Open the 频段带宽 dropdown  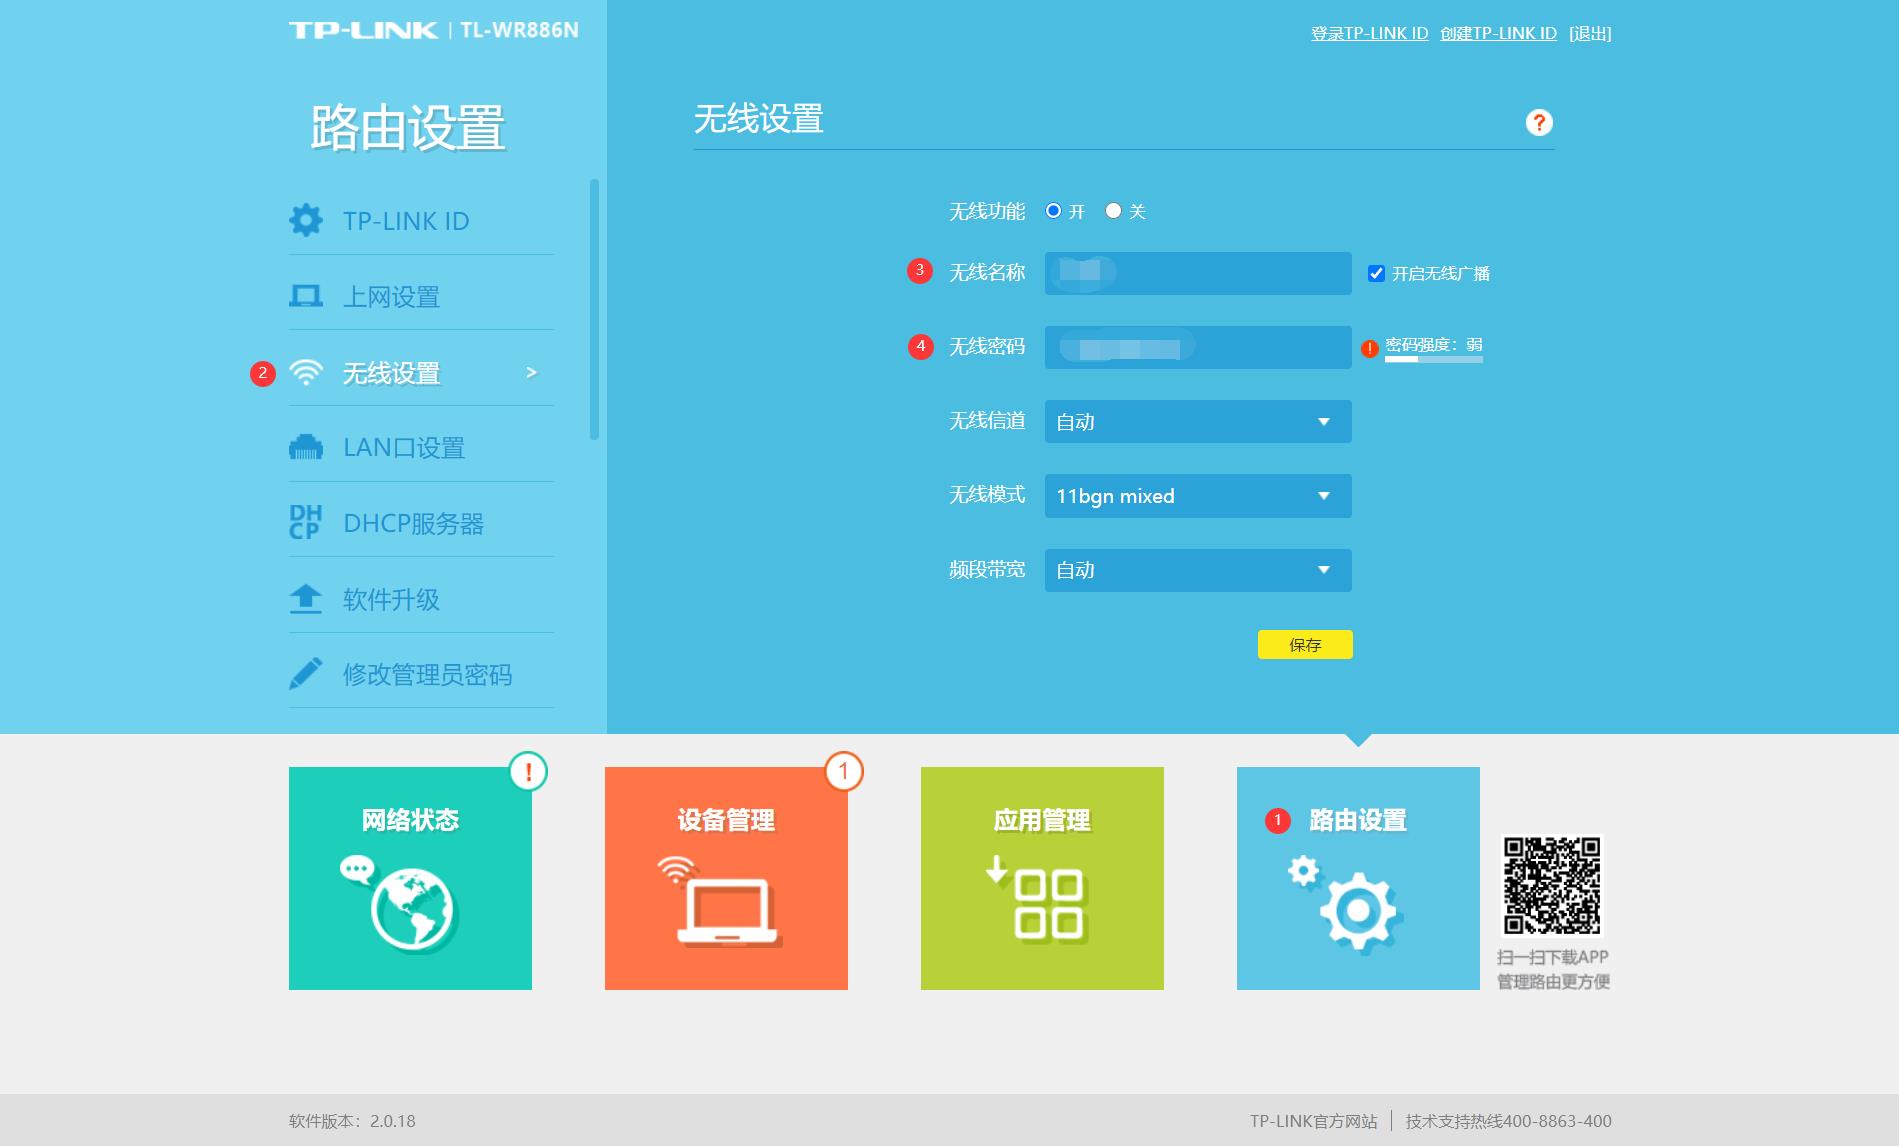(1198, 570)
